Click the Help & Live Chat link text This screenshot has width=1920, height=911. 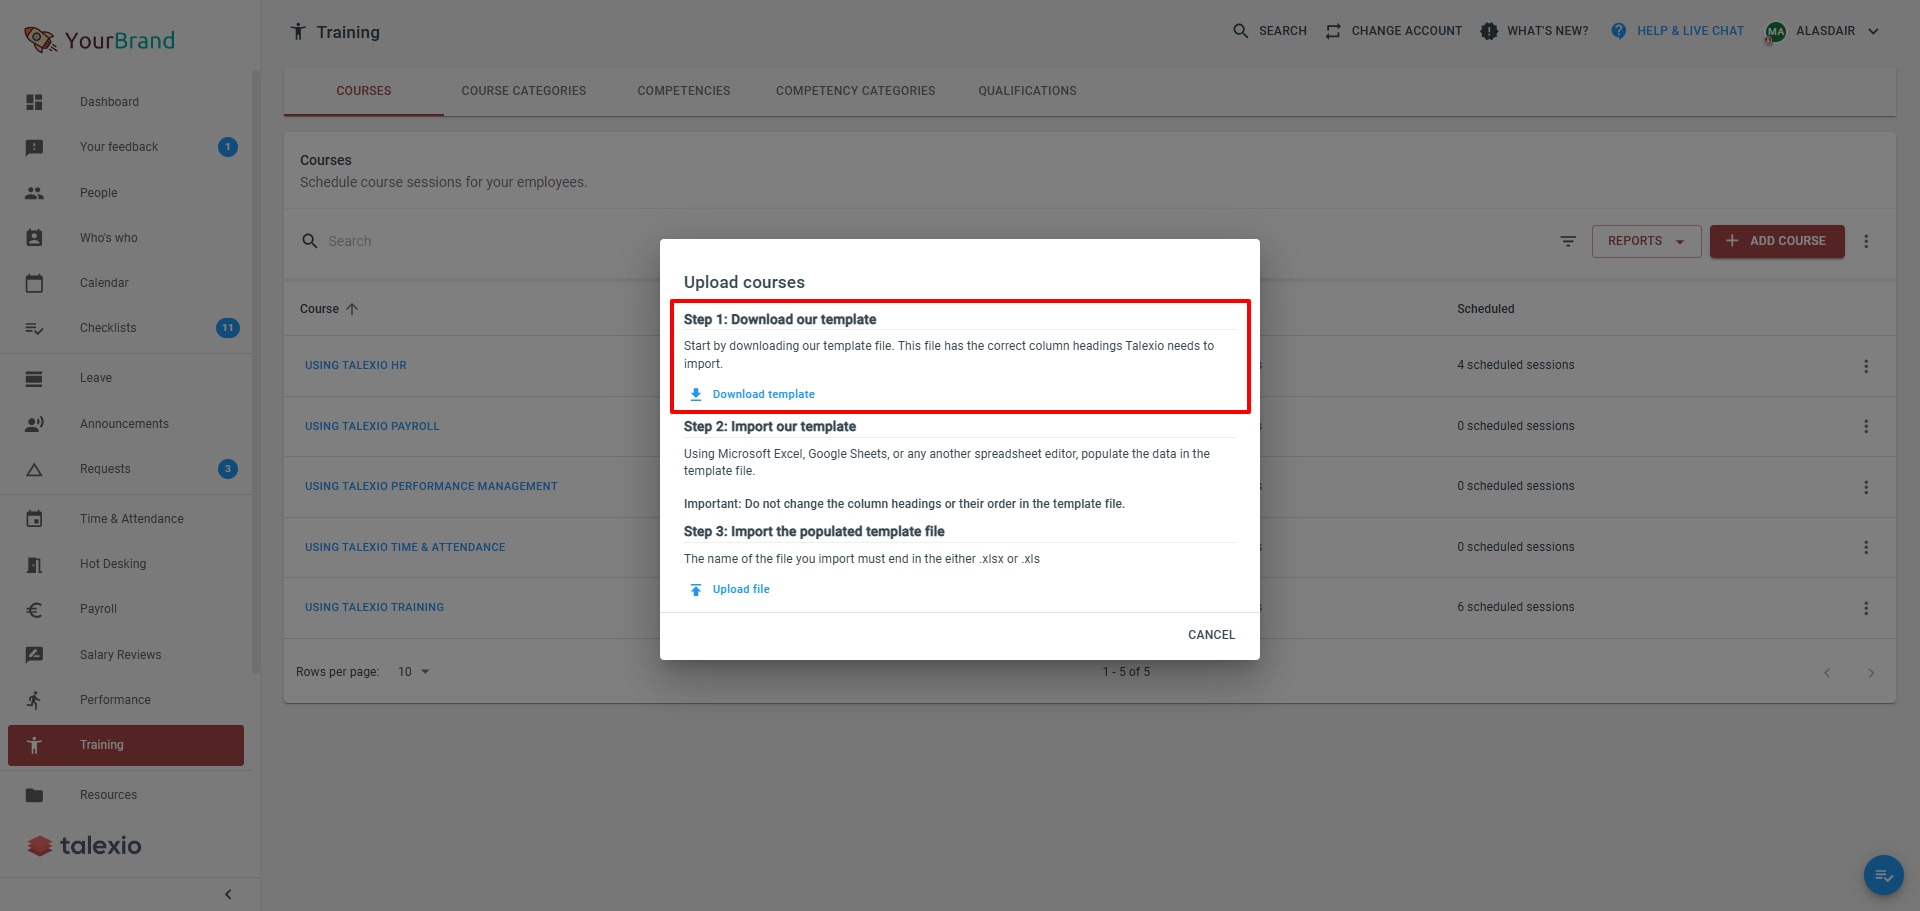pos(1690,31)
